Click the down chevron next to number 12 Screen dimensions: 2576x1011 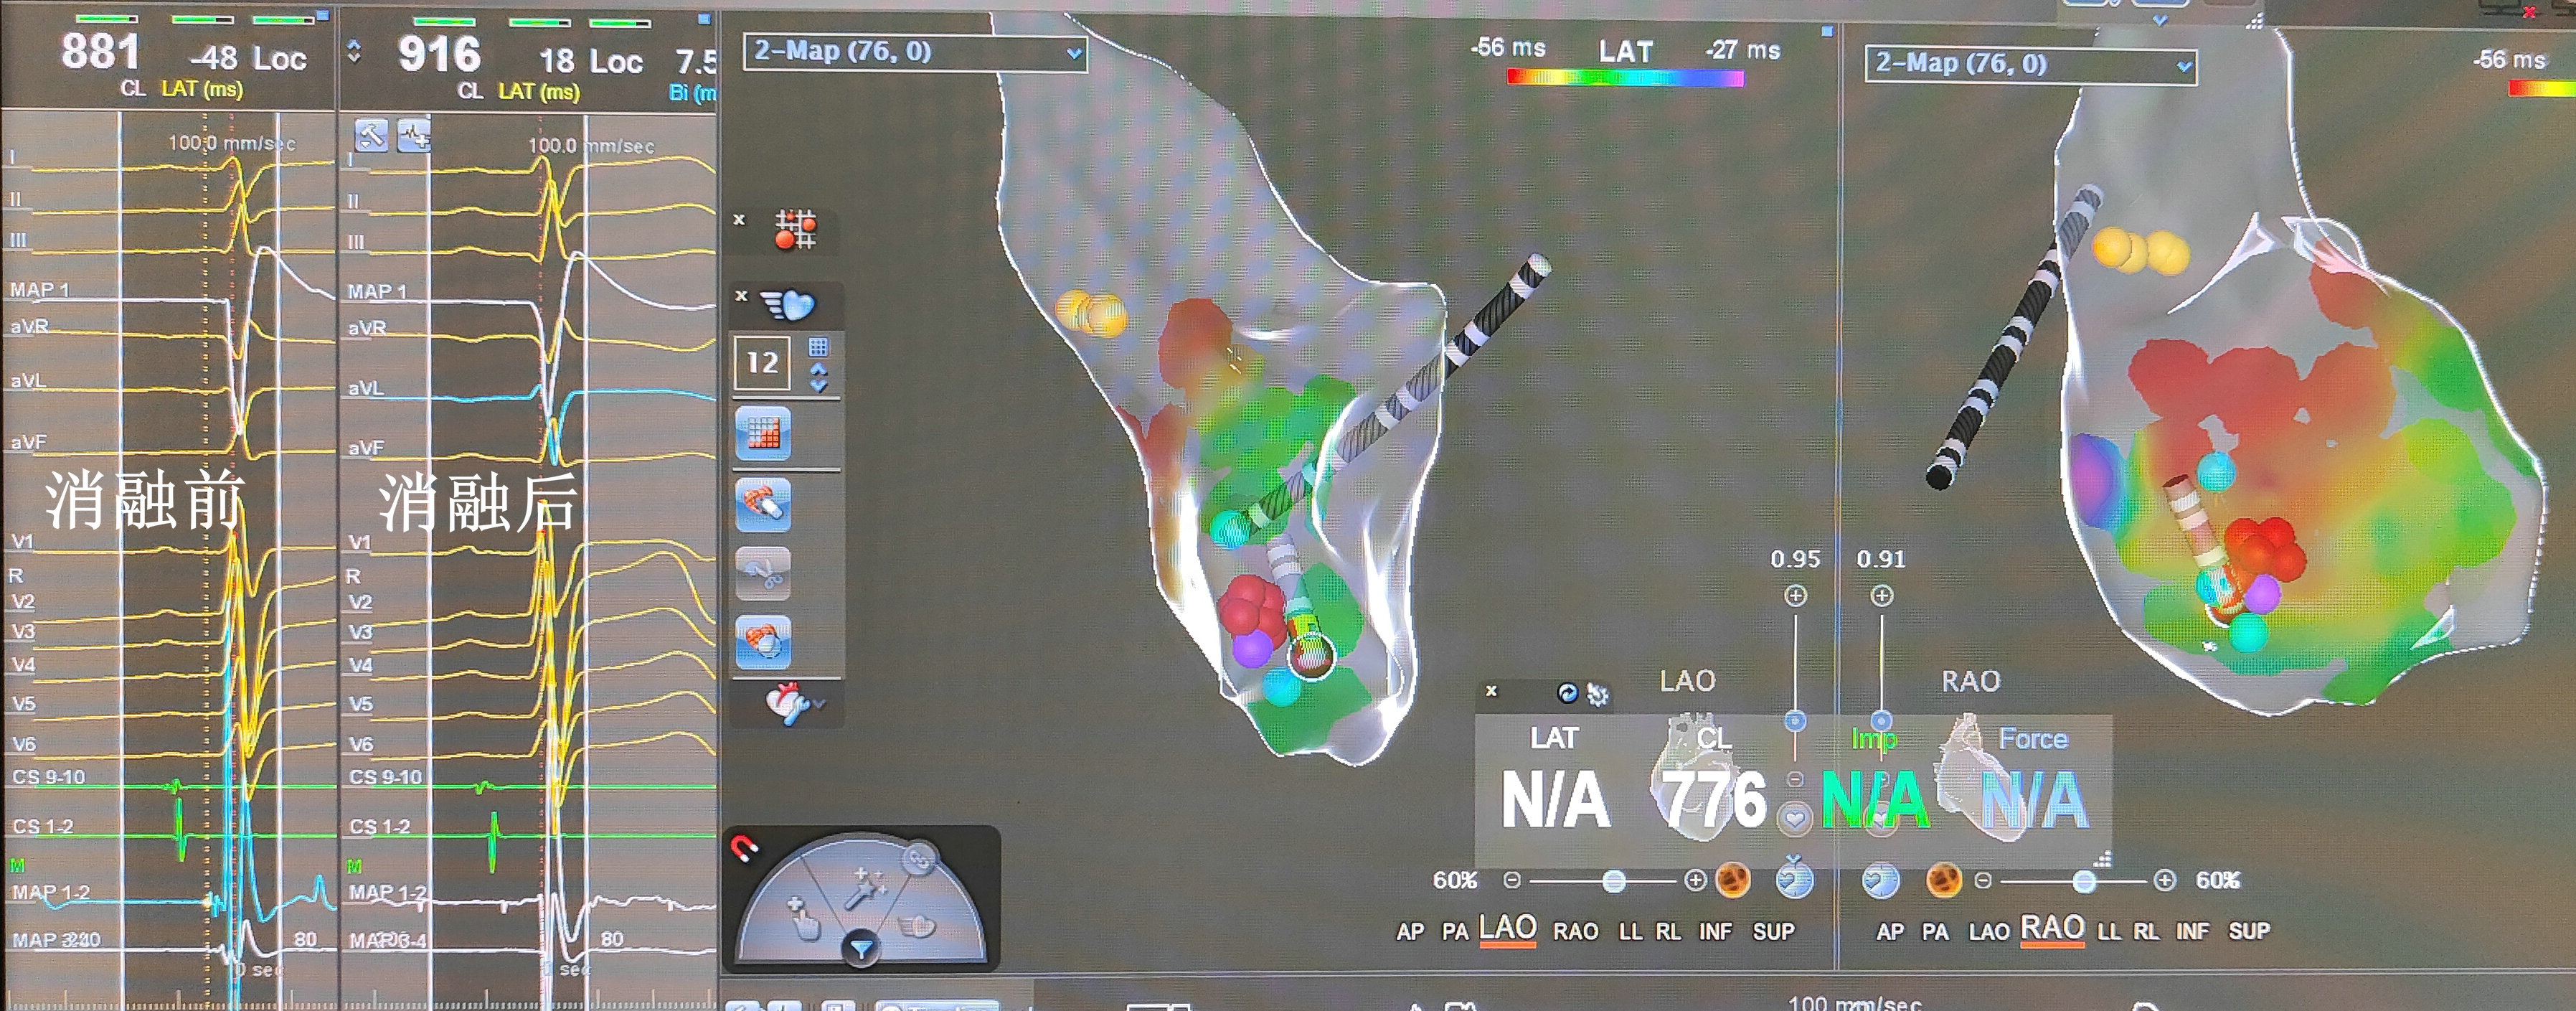819,384
